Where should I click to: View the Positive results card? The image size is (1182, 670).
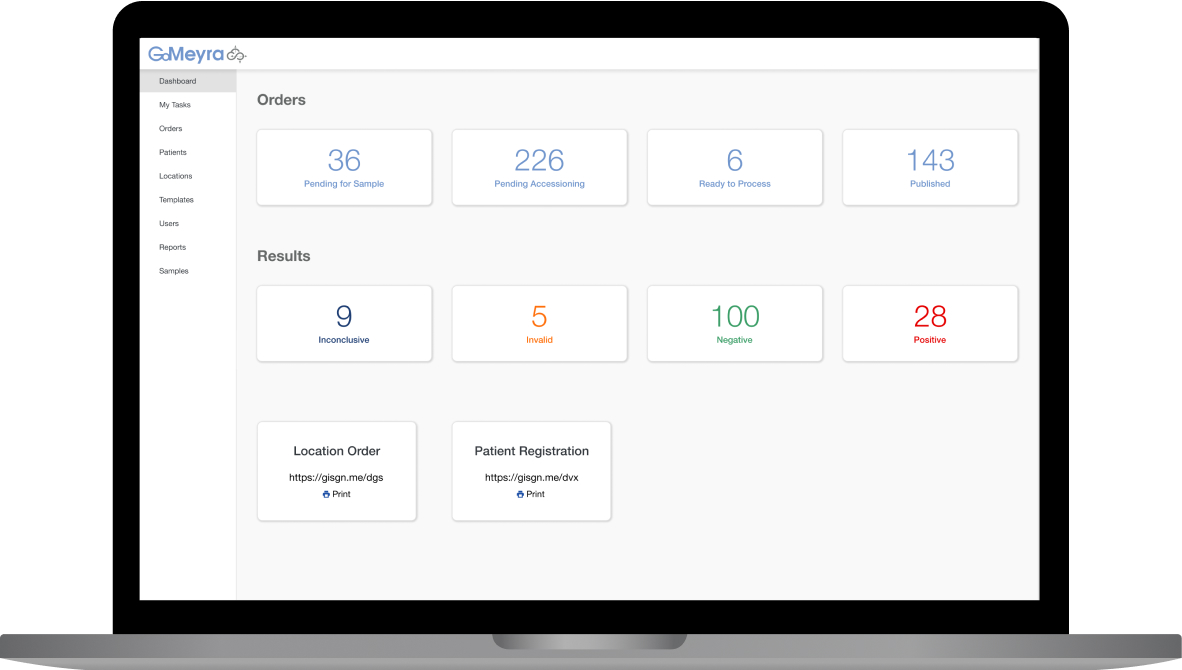(x=930, y=323)
